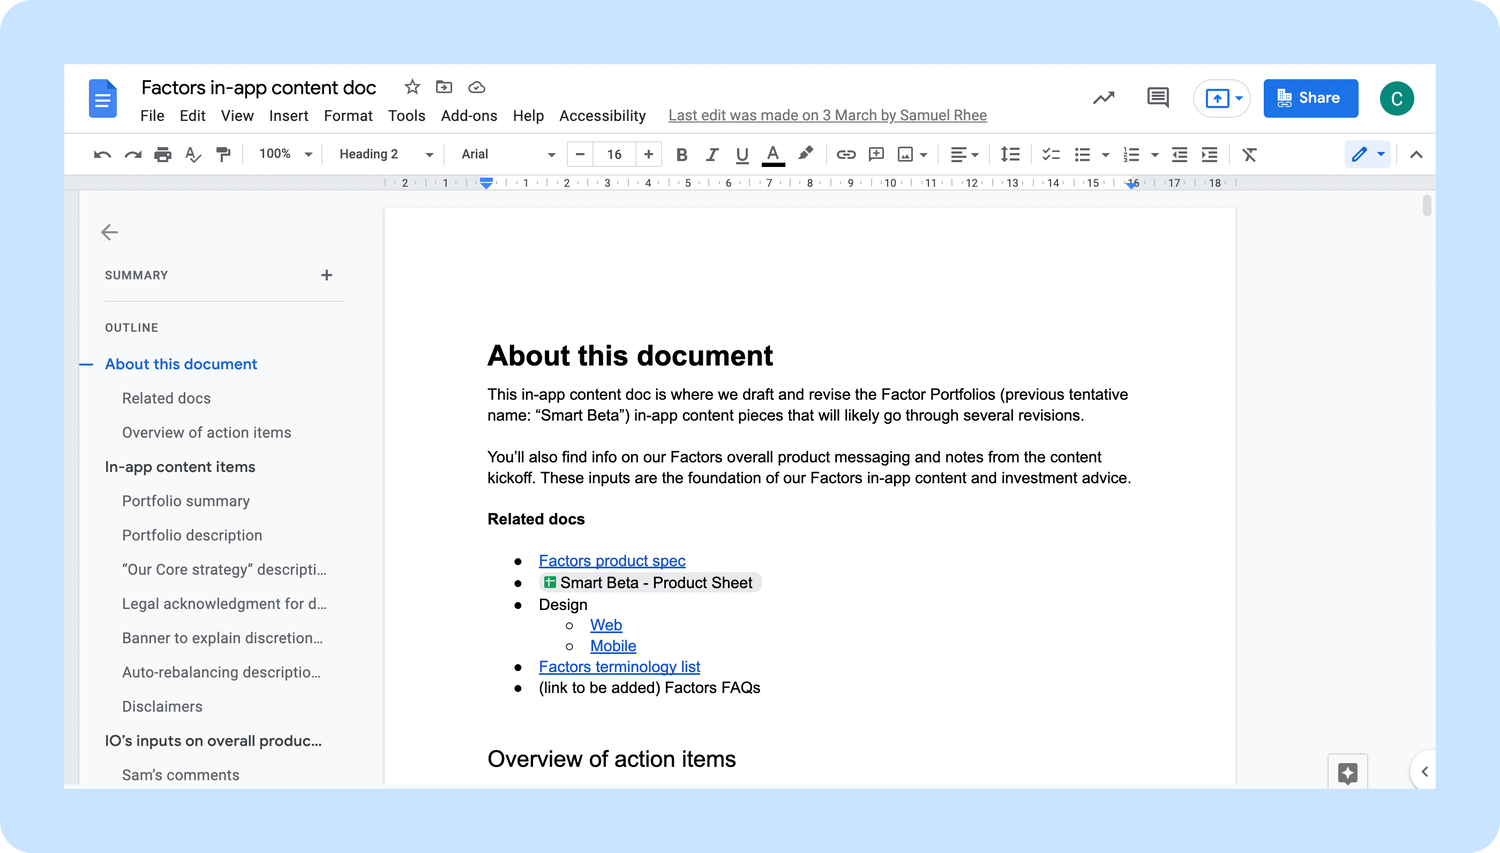The image size is (1500, 853).
Task: Decrease the font size
Action: click(580, 154)
